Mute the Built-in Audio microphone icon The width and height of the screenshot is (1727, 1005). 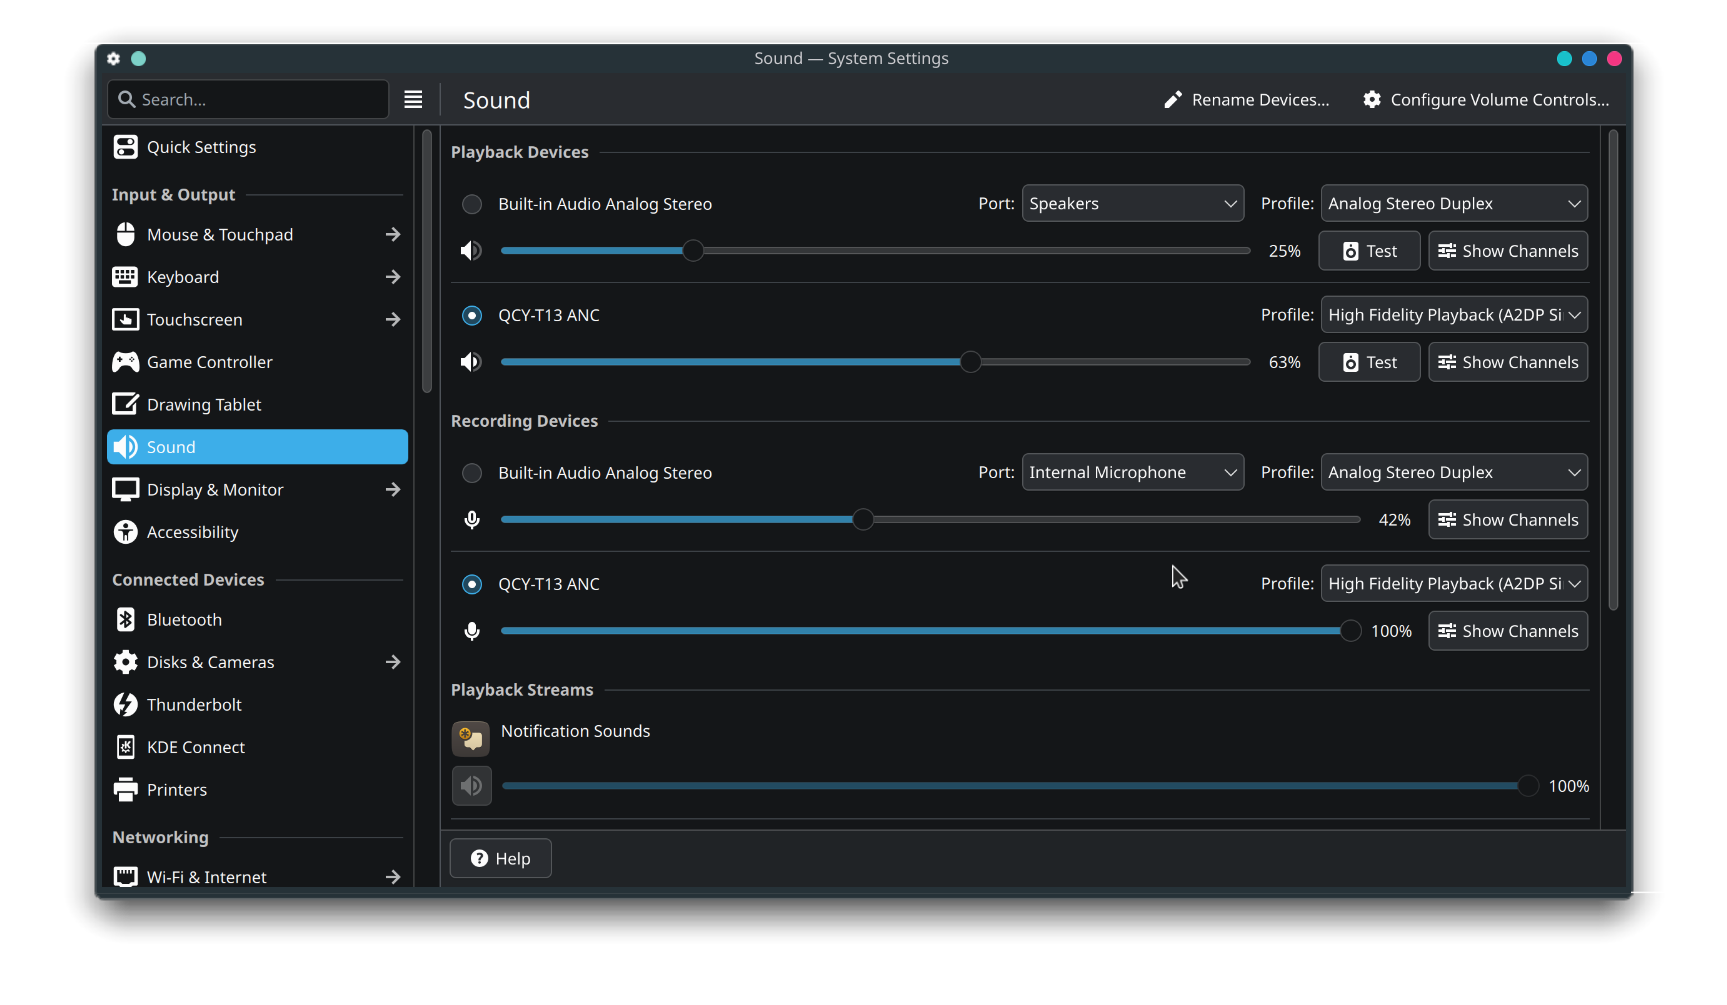(472, 520)
